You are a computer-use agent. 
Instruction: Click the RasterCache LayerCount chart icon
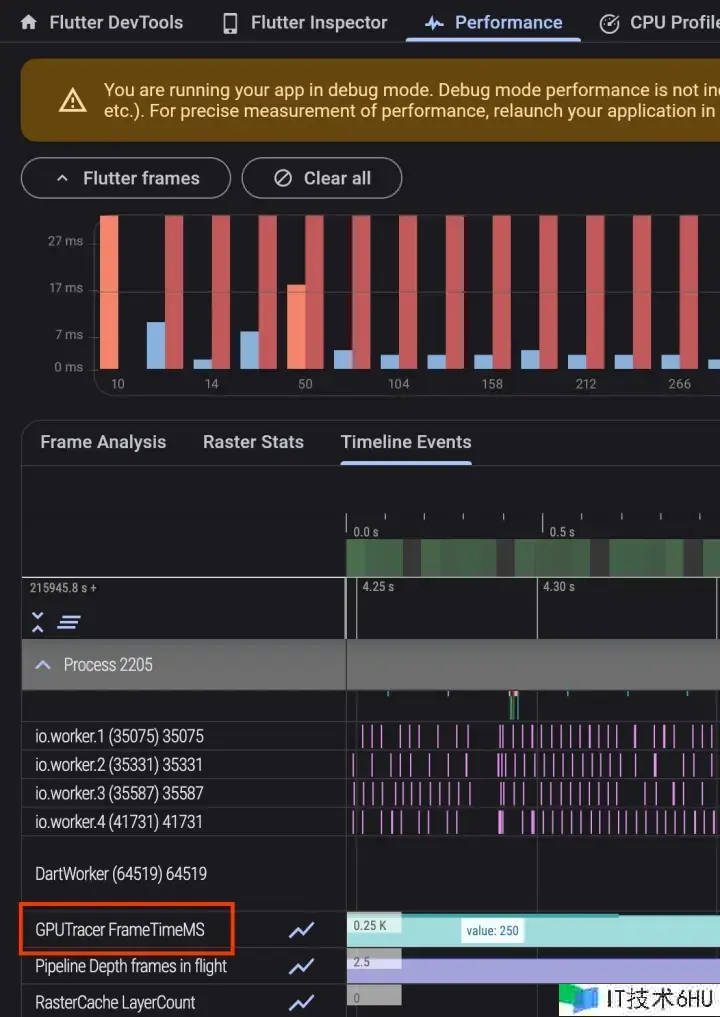pyautogui.click(x=301, y=1002)
